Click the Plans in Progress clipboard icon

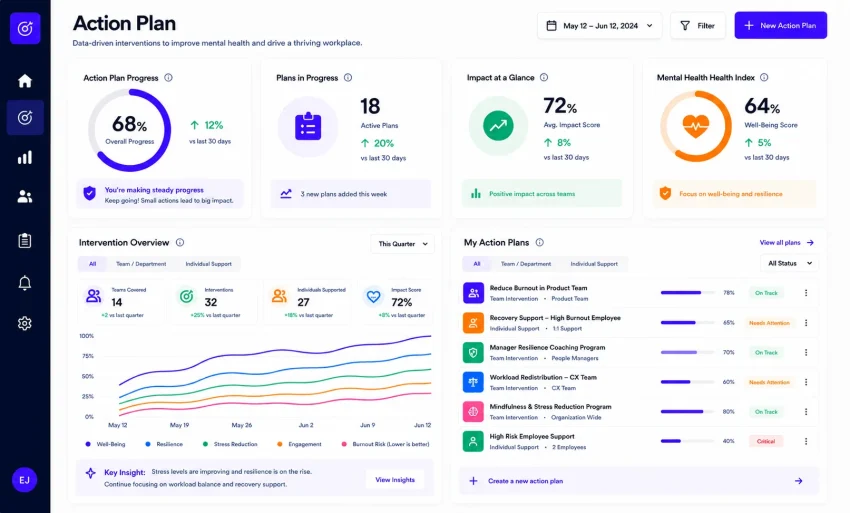pos(308,127)
